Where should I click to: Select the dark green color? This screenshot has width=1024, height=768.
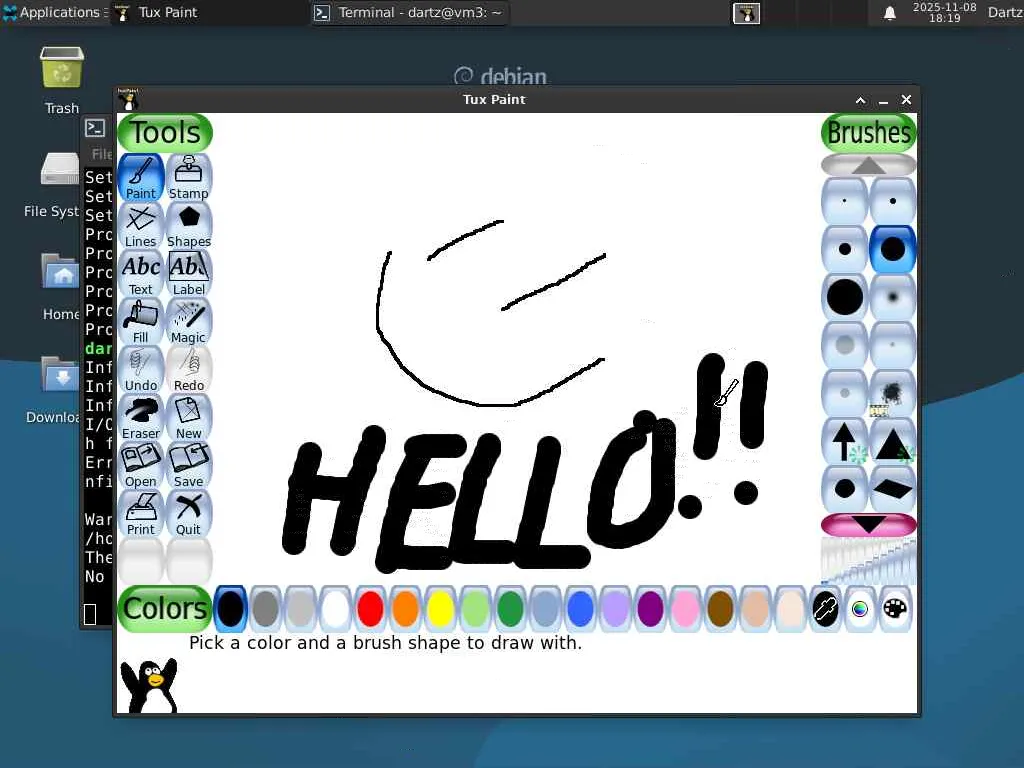(510, 609)
